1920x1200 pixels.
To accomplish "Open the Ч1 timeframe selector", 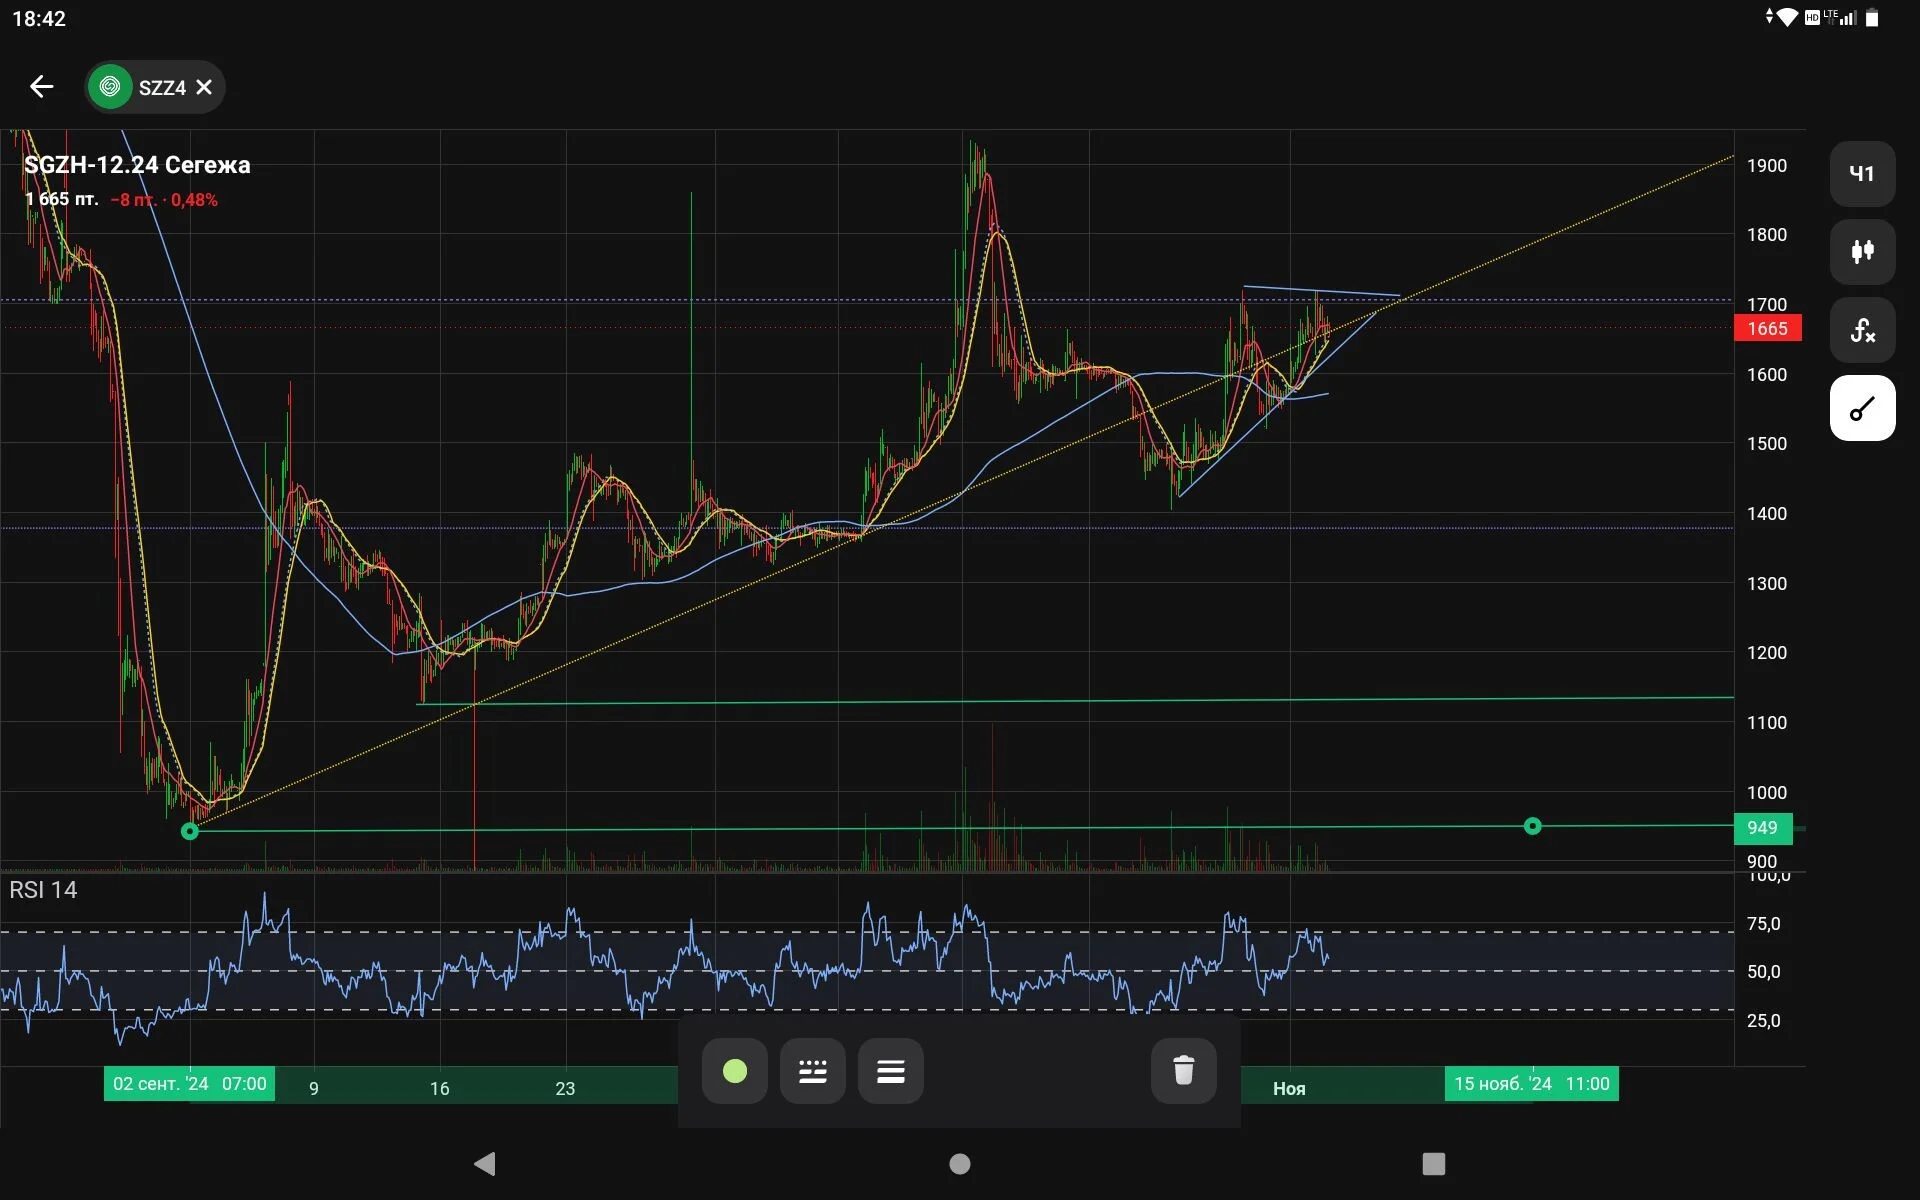I will tap(1862, 174).
